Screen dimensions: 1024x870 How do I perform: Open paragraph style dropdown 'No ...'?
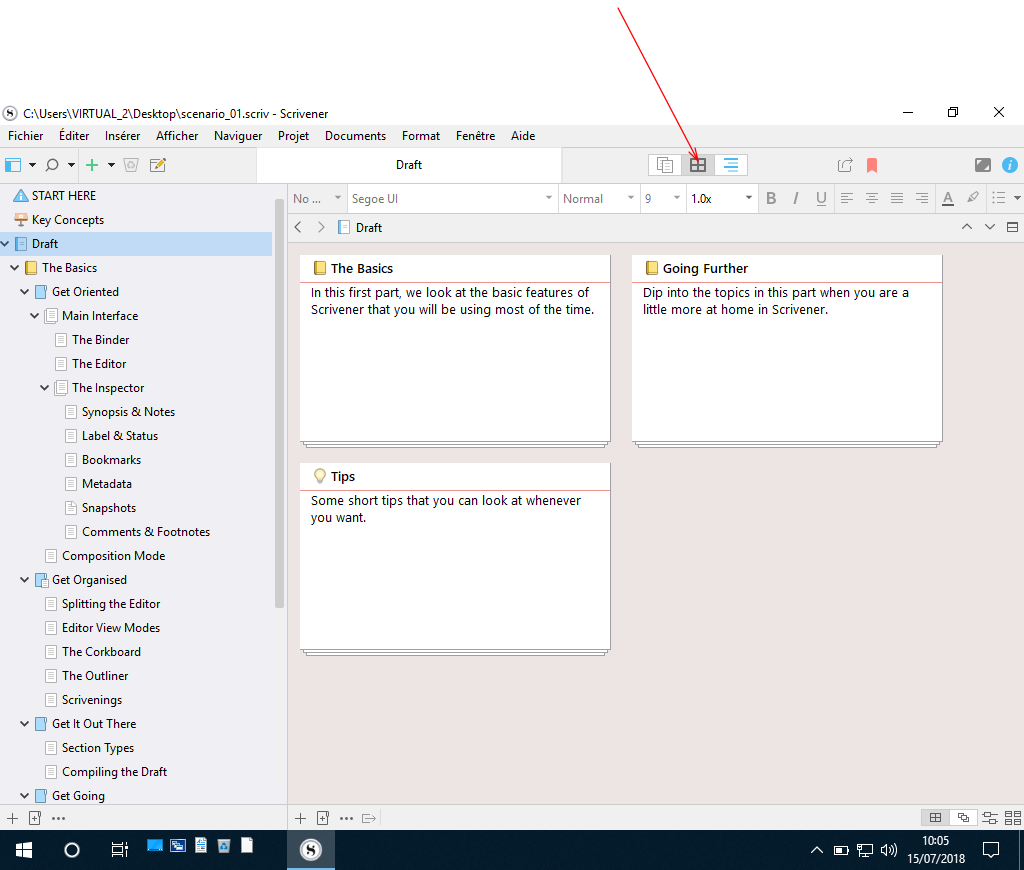[x=317, y=199]
